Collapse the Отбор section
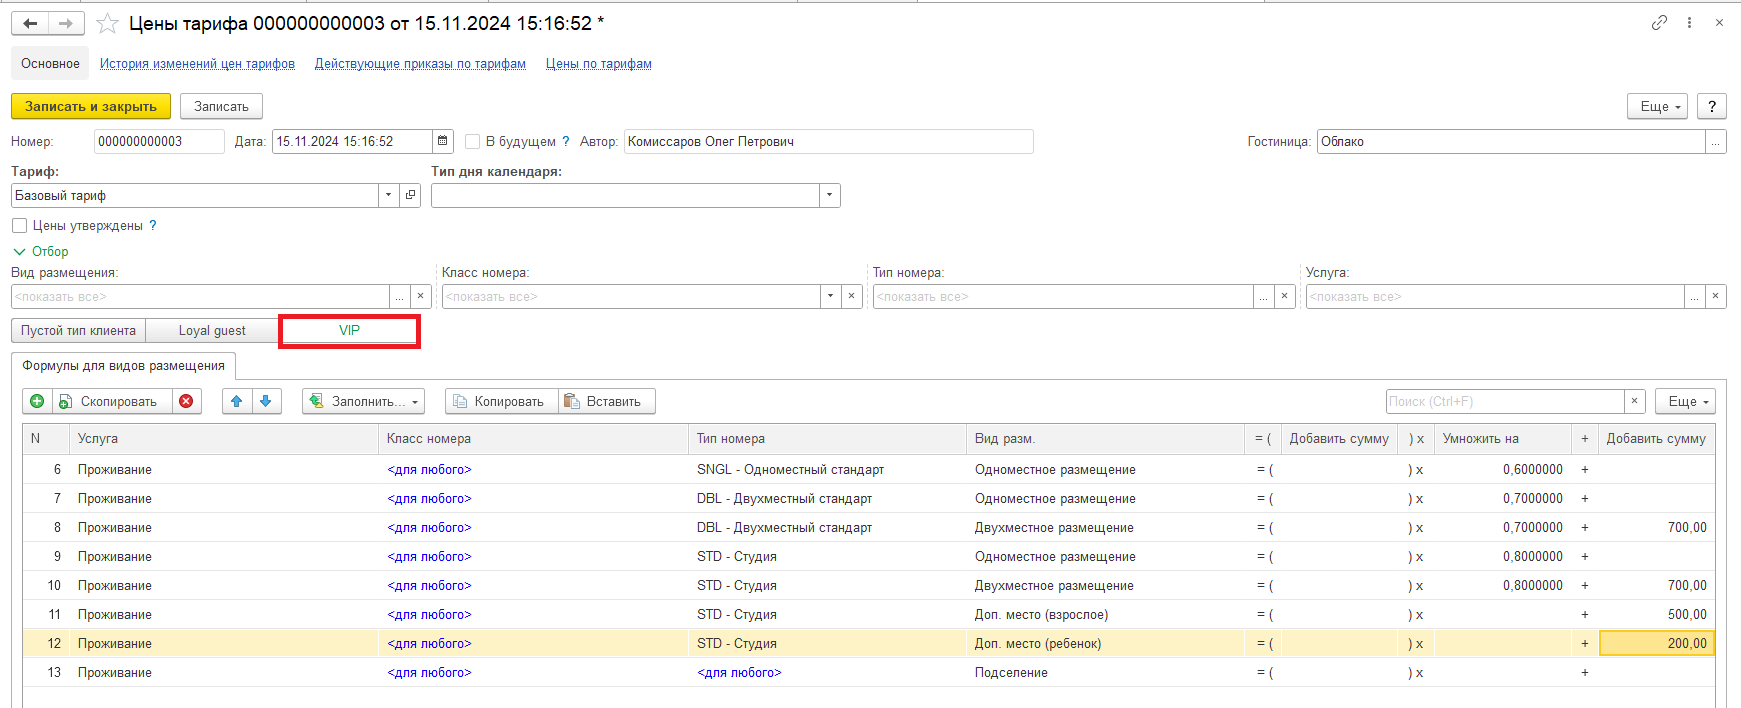The height and width of the screenshot is (708, 1741). pos(41,251)
